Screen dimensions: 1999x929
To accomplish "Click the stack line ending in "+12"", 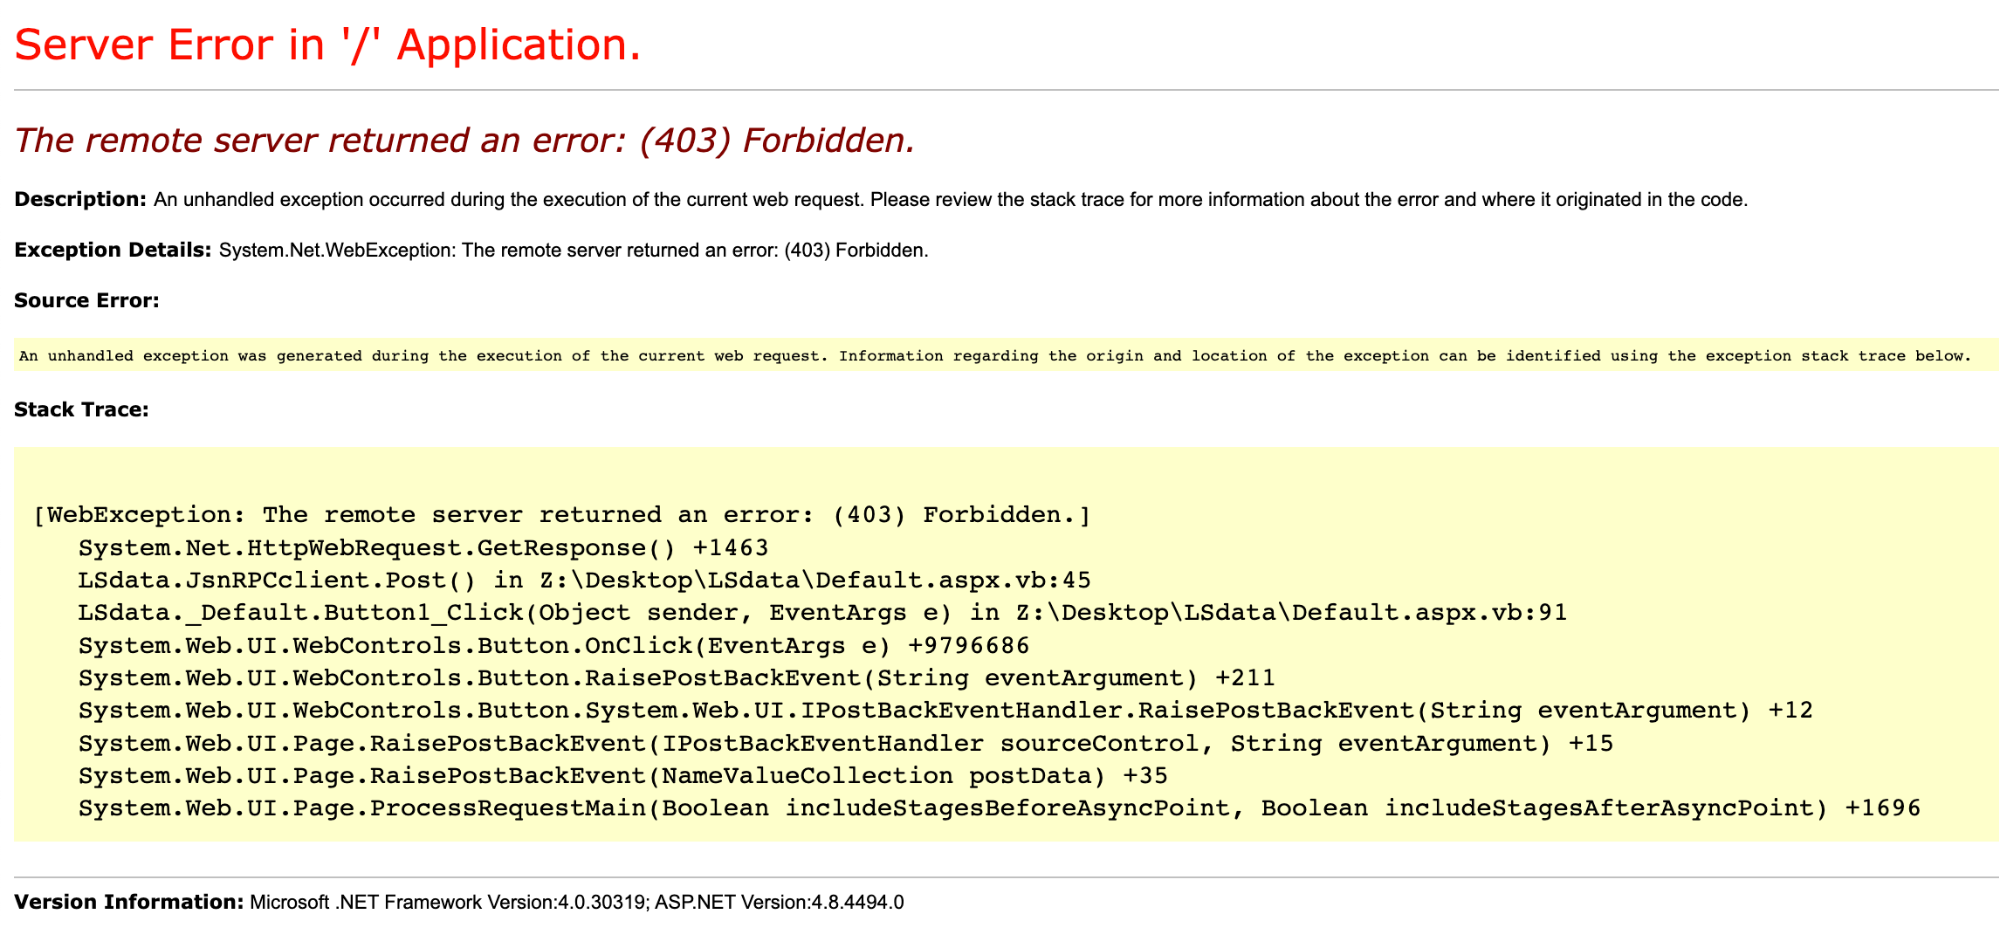I will click(946, 710).
